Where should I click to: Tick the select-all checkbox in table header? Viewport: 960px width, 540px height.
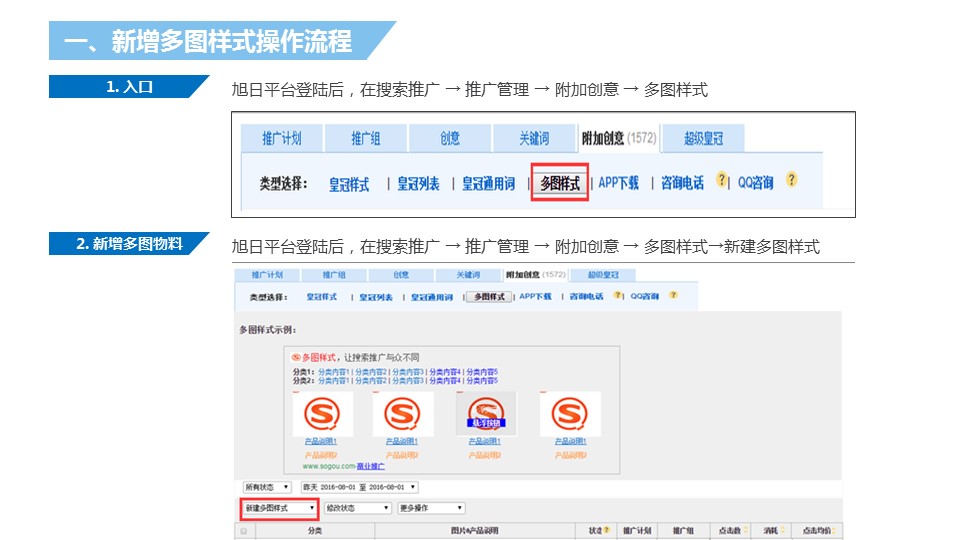click(x=244, y=531)
